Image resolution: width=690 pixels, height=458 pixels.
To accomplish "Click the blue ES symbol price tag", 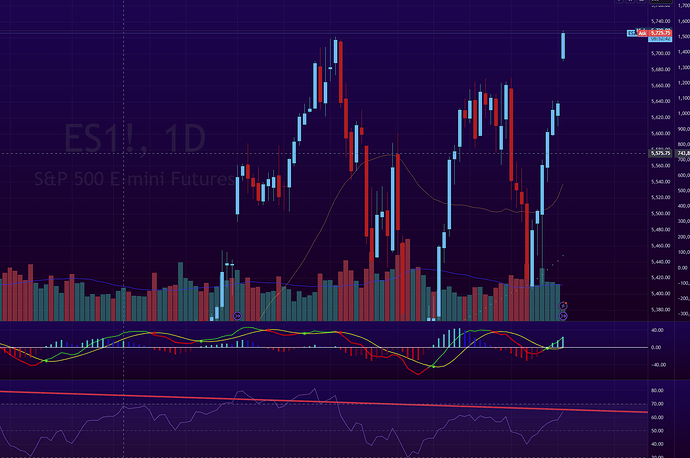I will (x=631, y=33).
